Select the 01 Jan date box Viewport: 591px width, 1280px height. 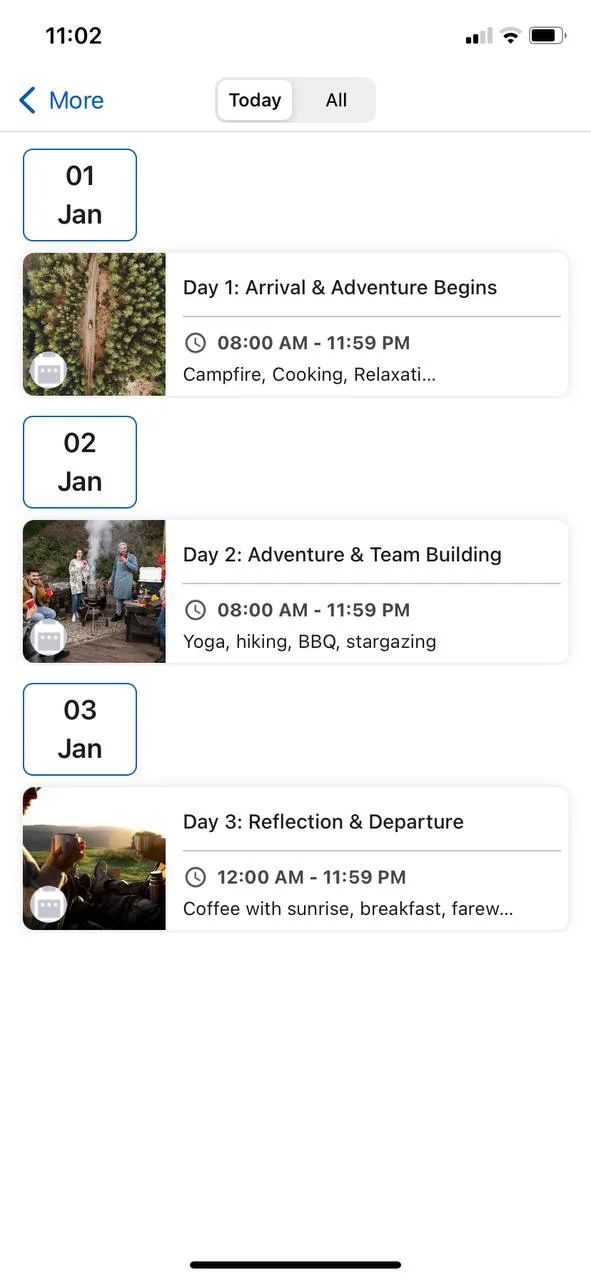tap(80, 195)
